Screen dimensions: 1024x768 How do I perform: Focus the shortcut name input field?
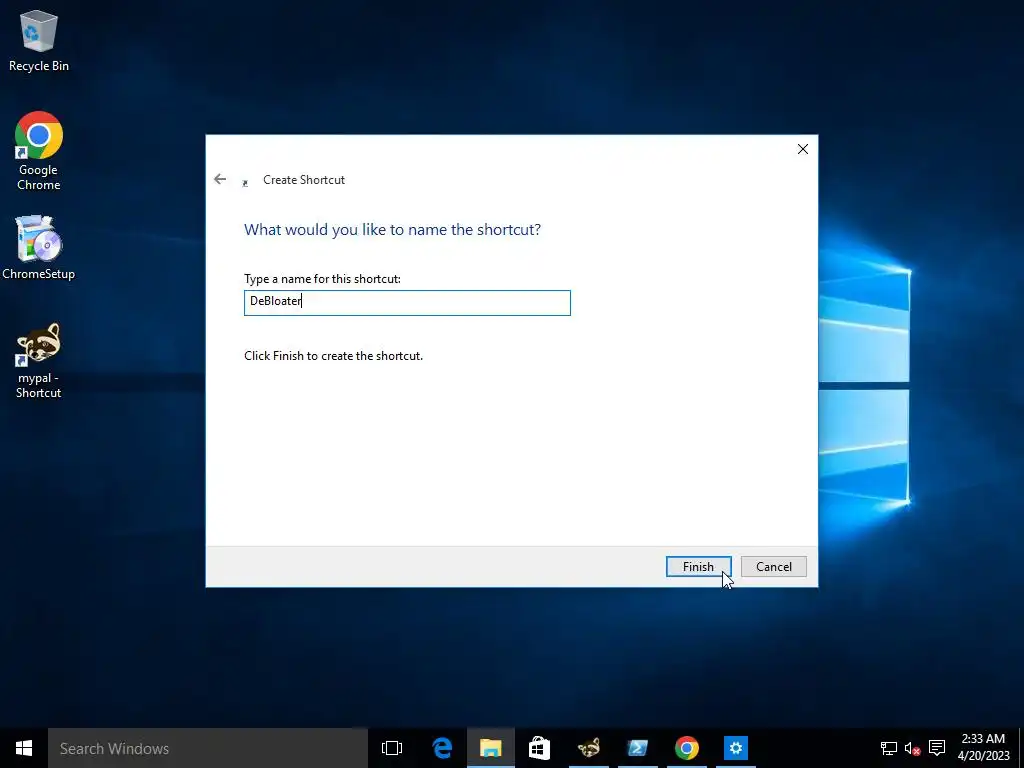[407, 302]
